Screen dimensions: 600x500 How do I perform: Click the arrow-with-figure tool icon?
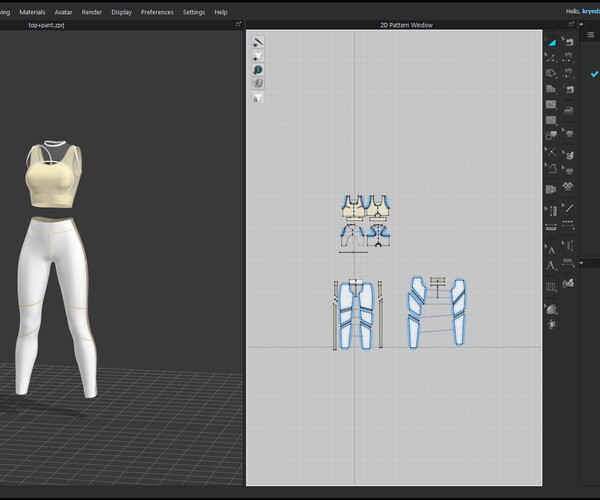coord(568,155)
